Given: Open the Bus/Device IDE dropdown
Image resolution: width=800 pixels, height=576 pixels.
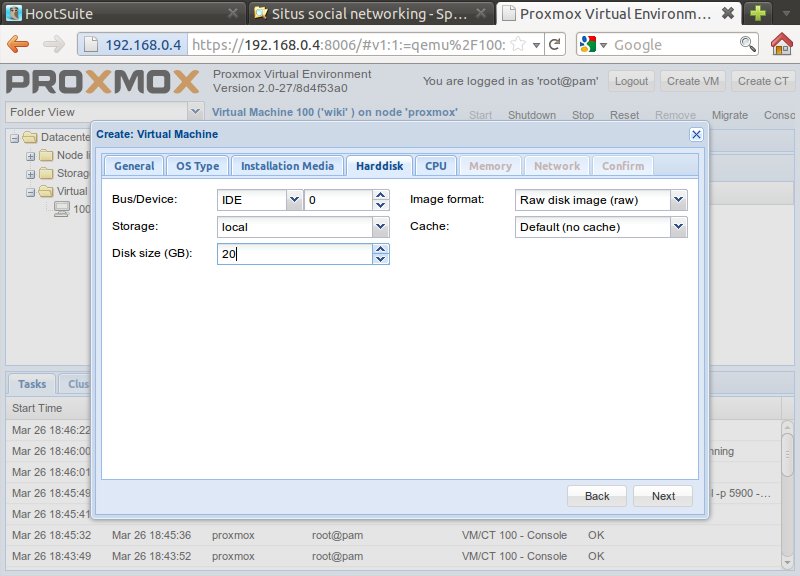Looking at the screenshot, I should pos(294,200).
